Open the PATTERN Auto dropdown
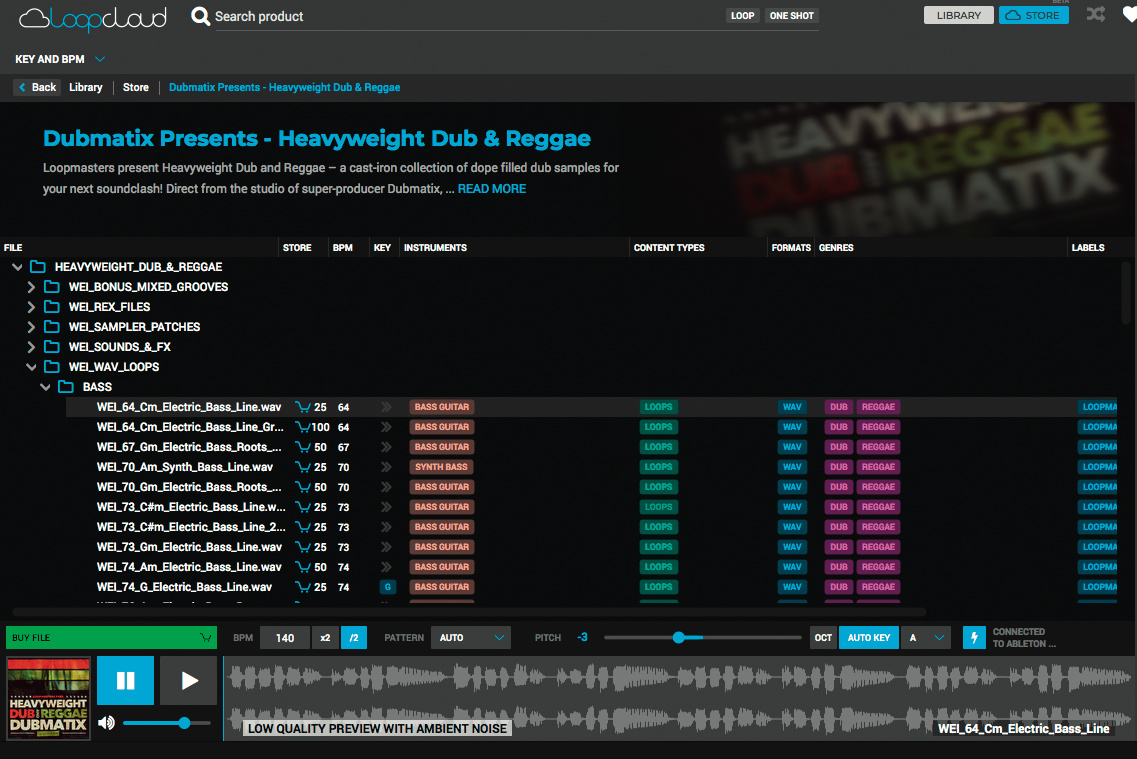Screen dimensions: 1137x759 (x=471, y=638)
